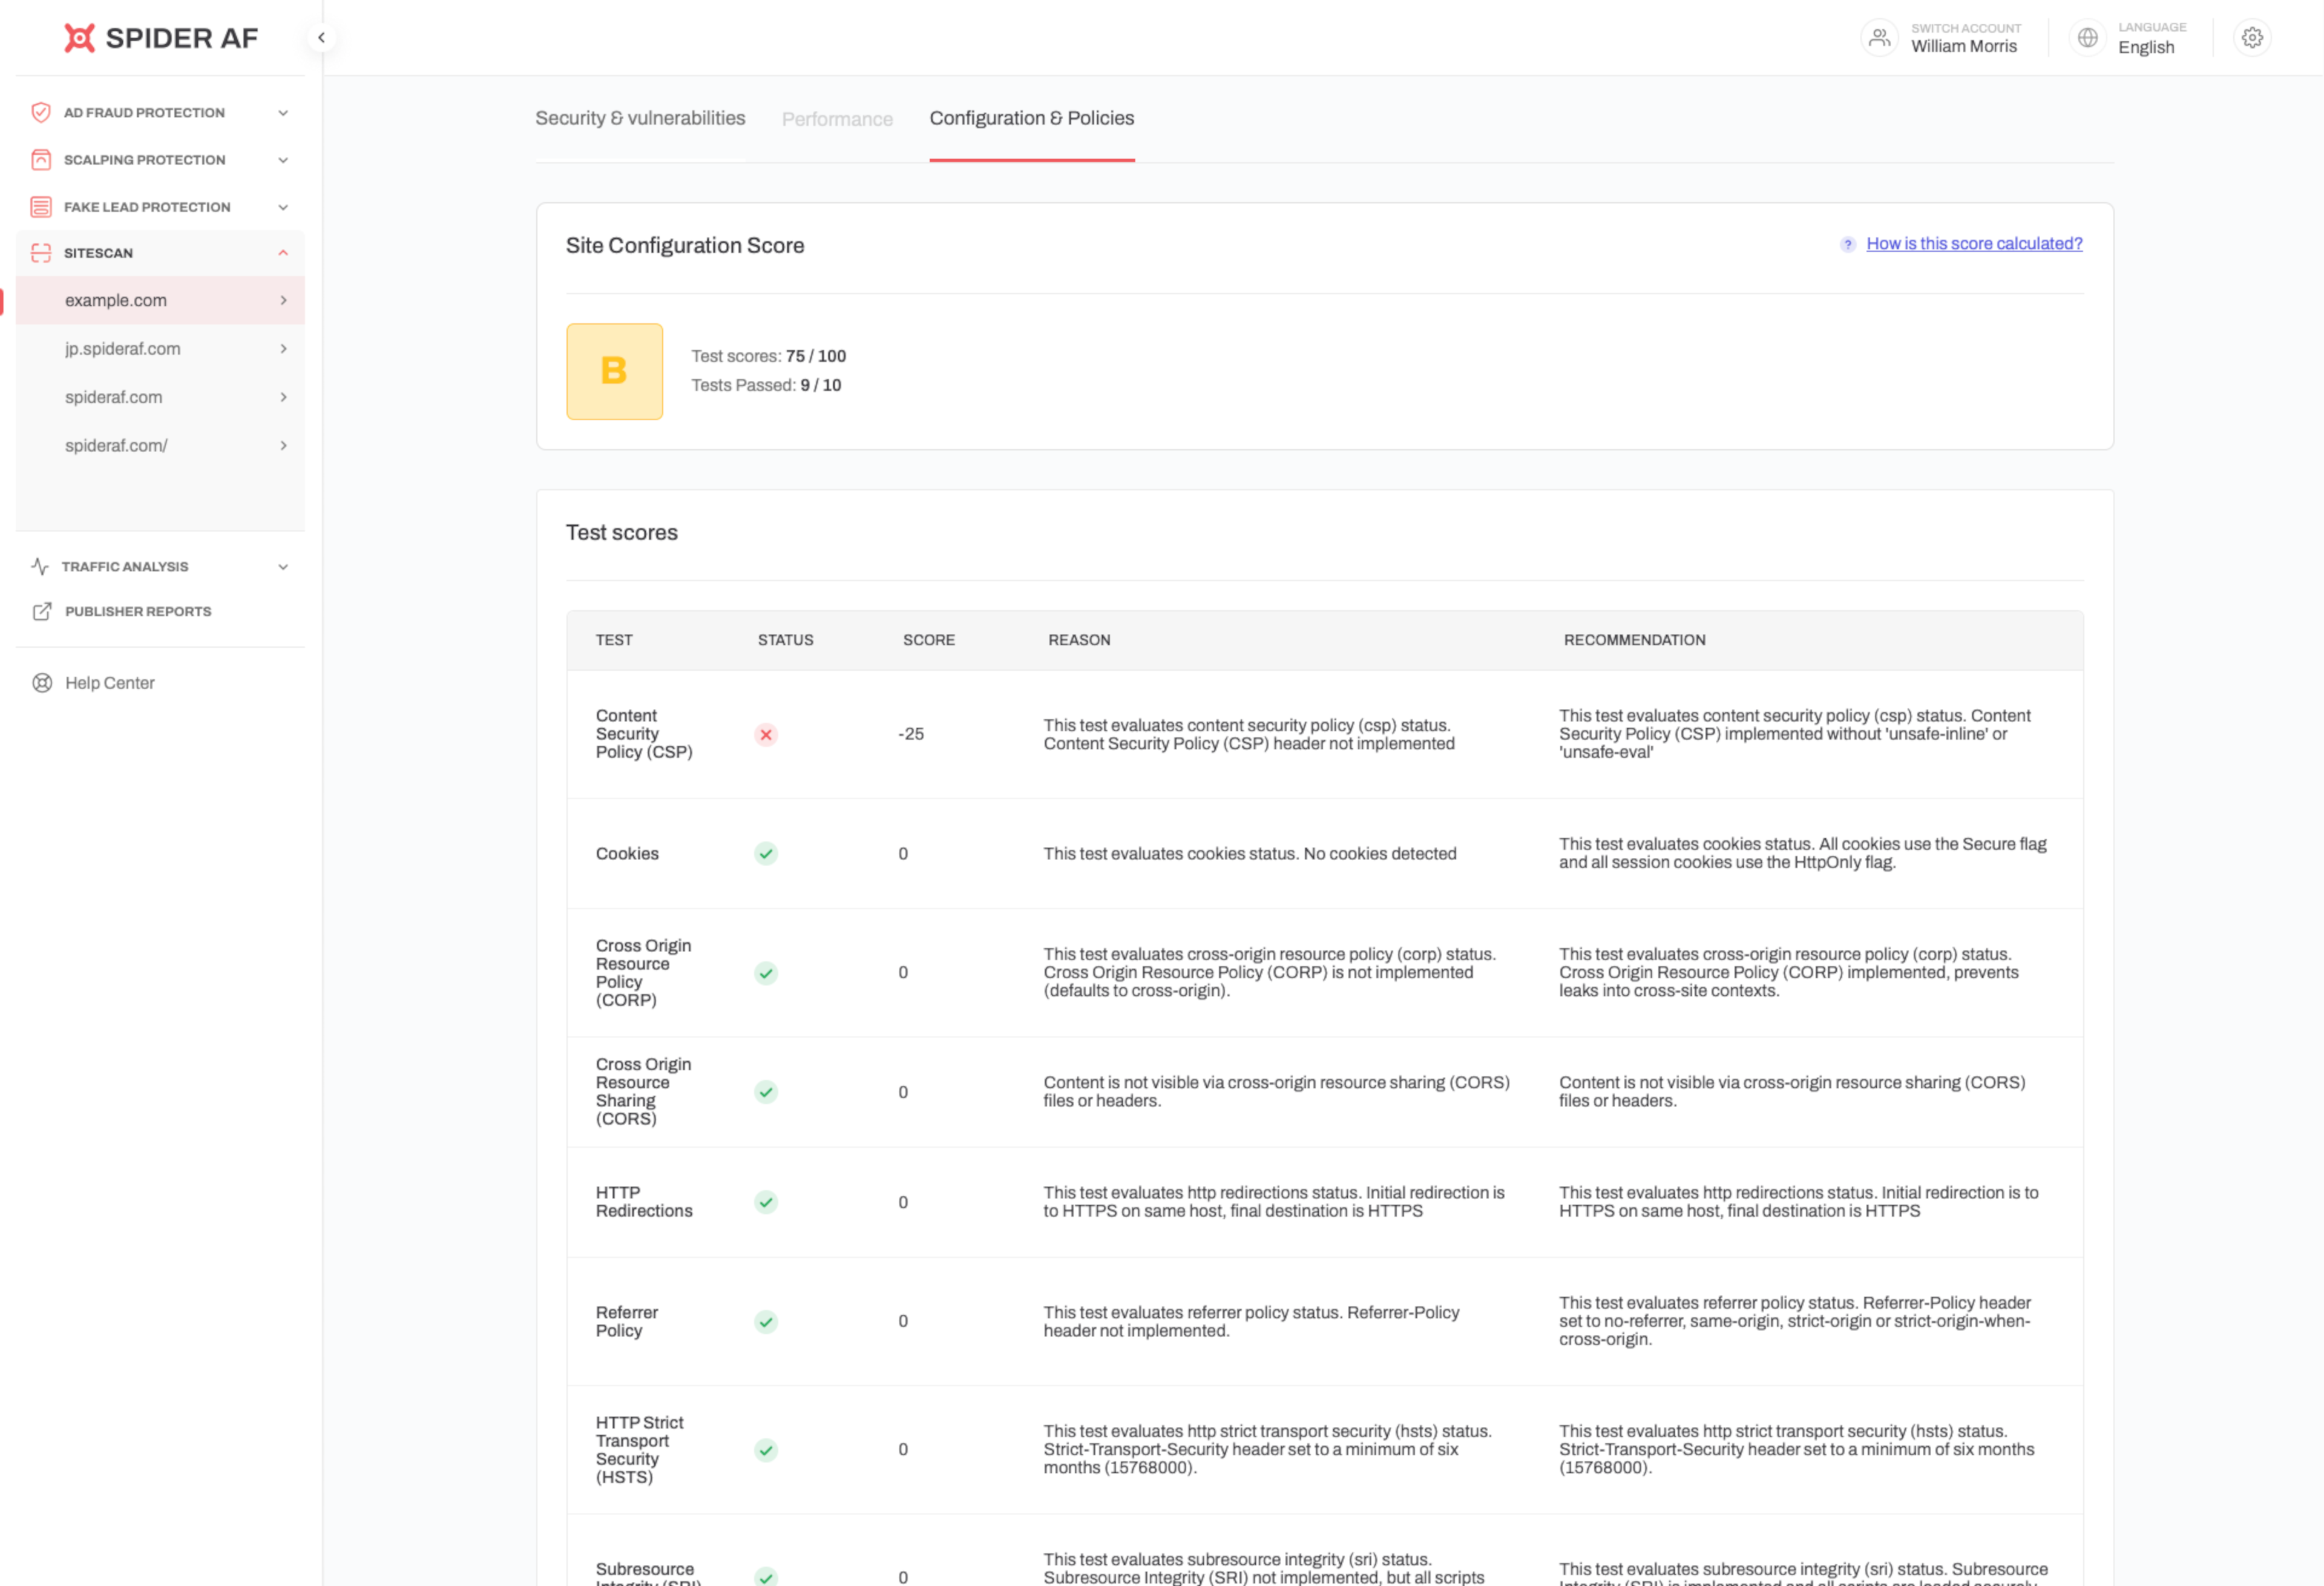Click the green check status for CORS row
This screenshot has width=2324, height=1586.
766,1092
